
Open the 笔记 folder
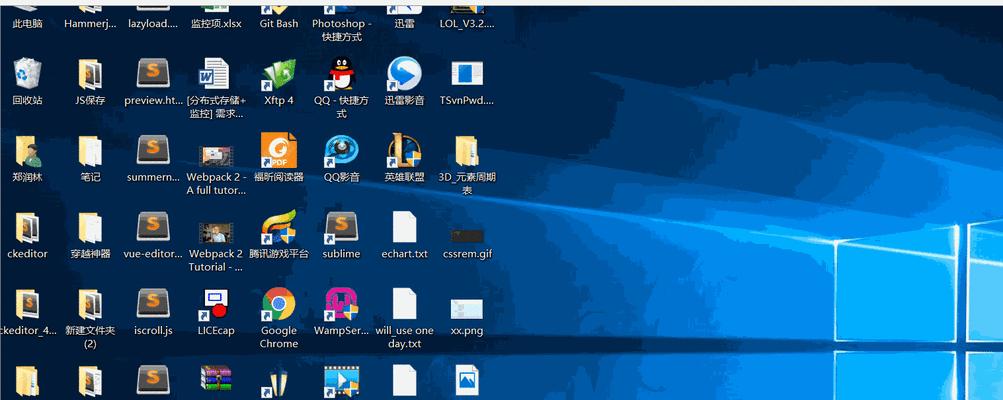[x=90, y=151]
